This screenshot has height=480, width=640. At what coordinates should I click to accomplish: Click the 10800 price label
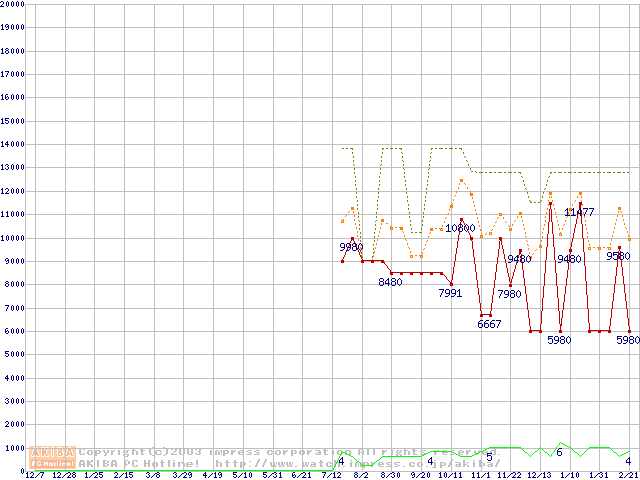460,228
